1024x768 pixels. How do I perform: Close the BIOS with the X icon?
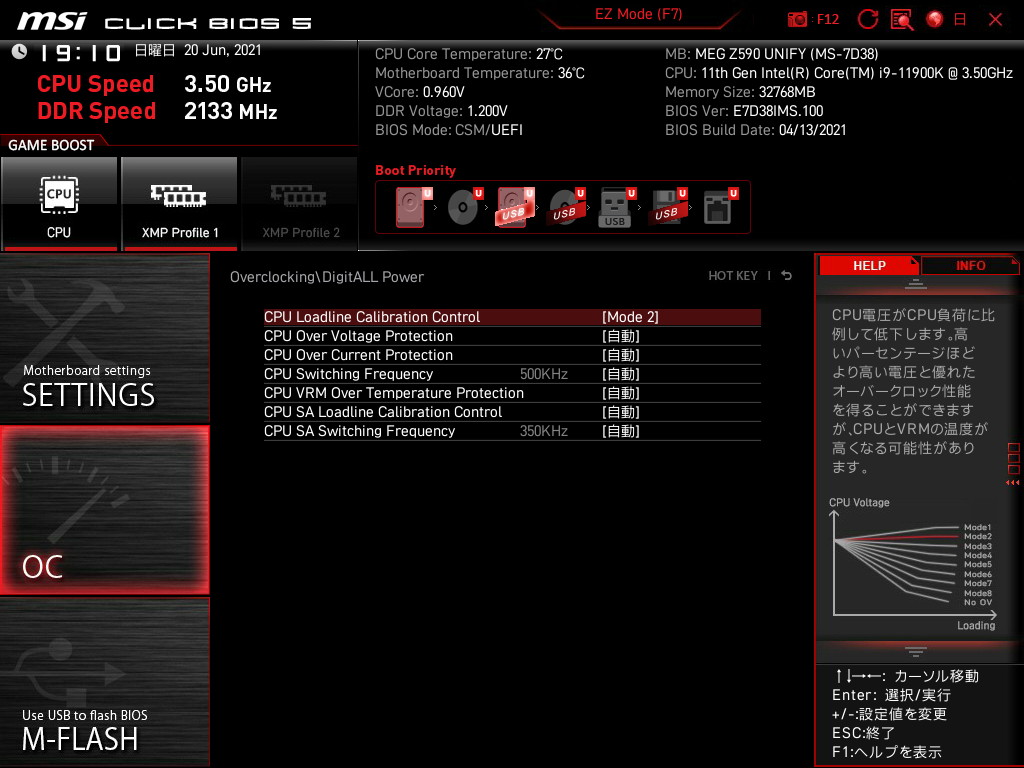995,20
